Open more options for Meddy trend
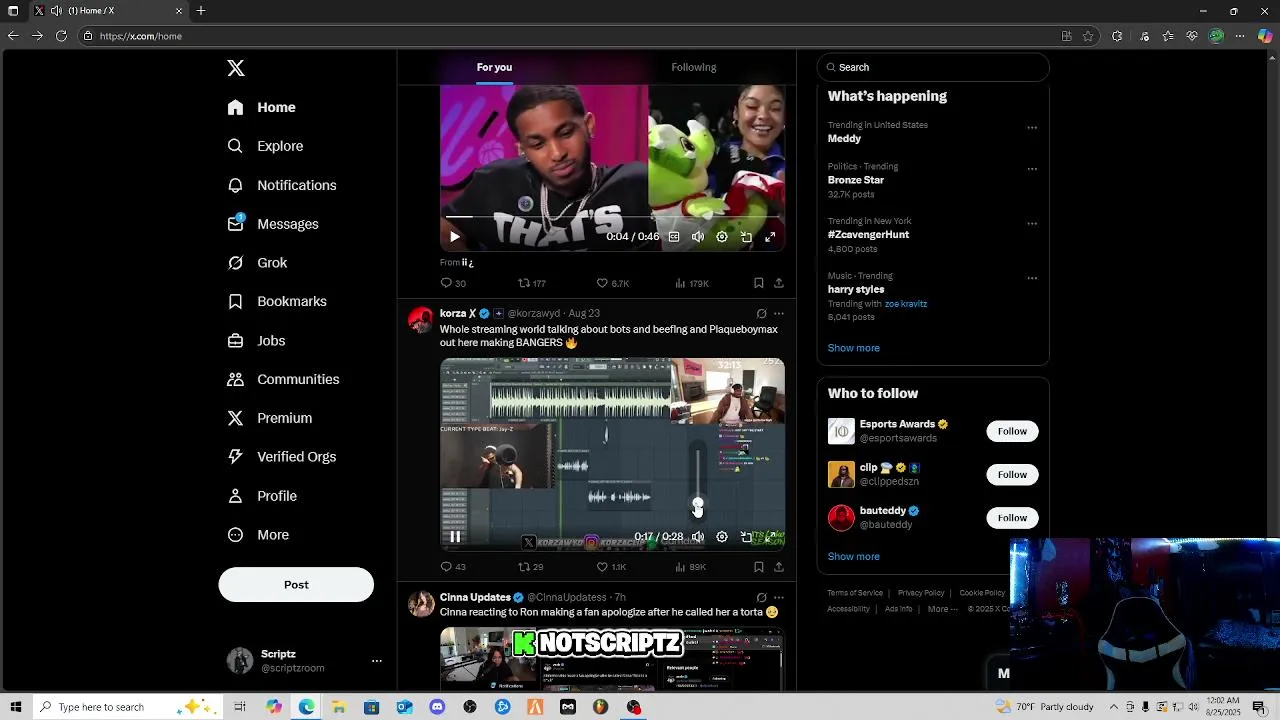The height and width of the screenshot is (720, 1280). pos(1032,127)
